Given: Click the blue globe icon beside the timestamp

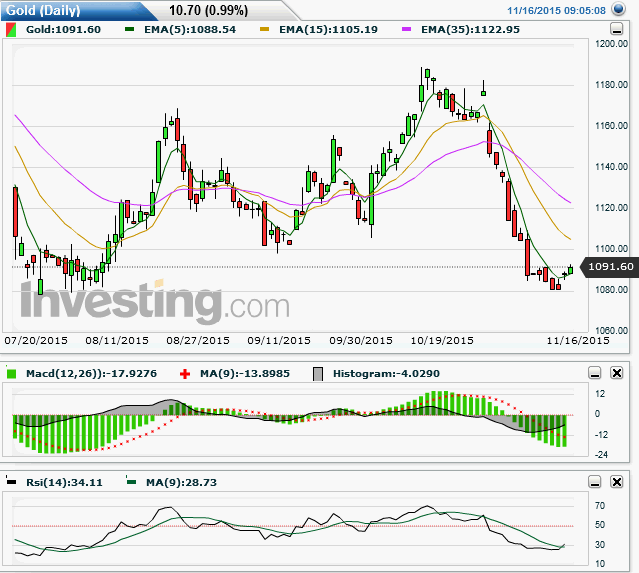Looking at the screenshot, I should [619, 9].
